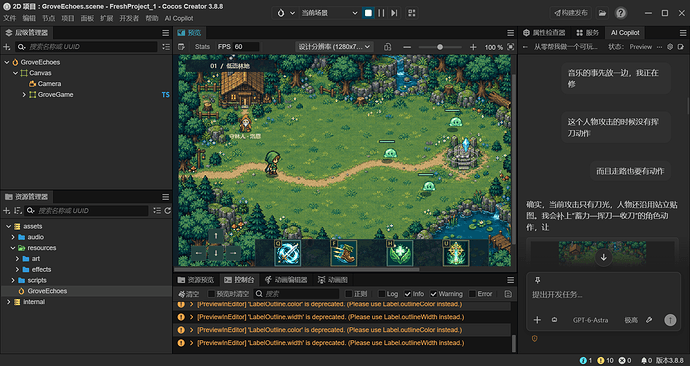Open the Copilot more options ellipsis
690x366 pixels.
[x=659, y=47]
